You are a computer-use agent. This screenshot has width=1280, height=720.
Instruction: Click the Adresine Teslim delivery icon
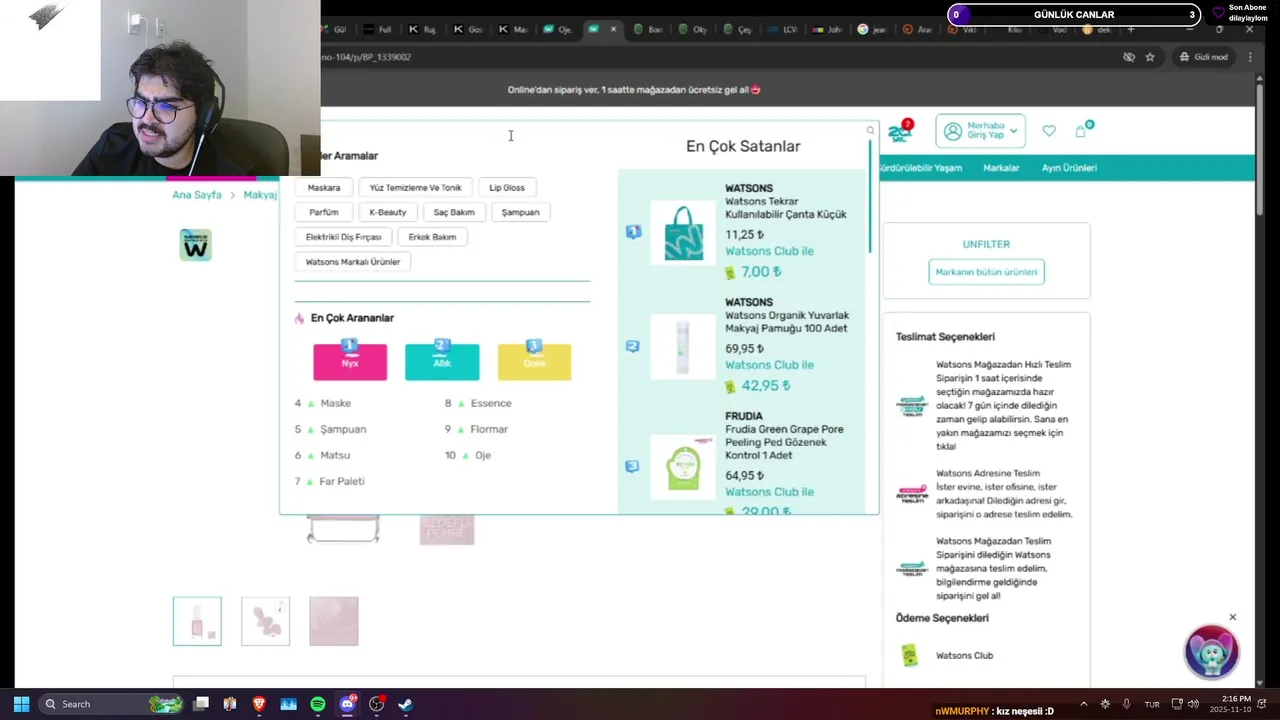point(912,494)
